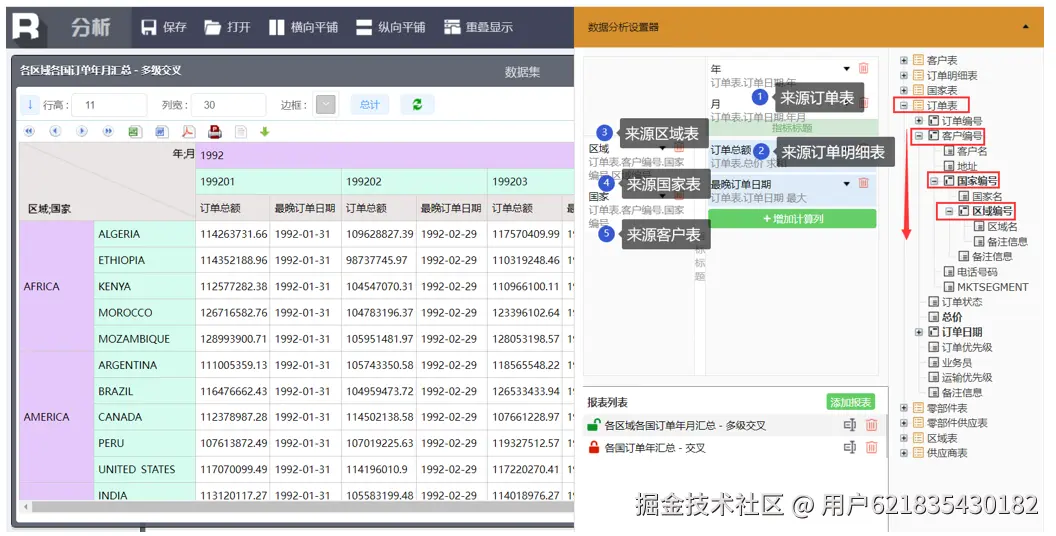This screenshot has width=1056, height=536.
Task: Select the 客户名 field in tree
Action: click(x=972, y=151)
